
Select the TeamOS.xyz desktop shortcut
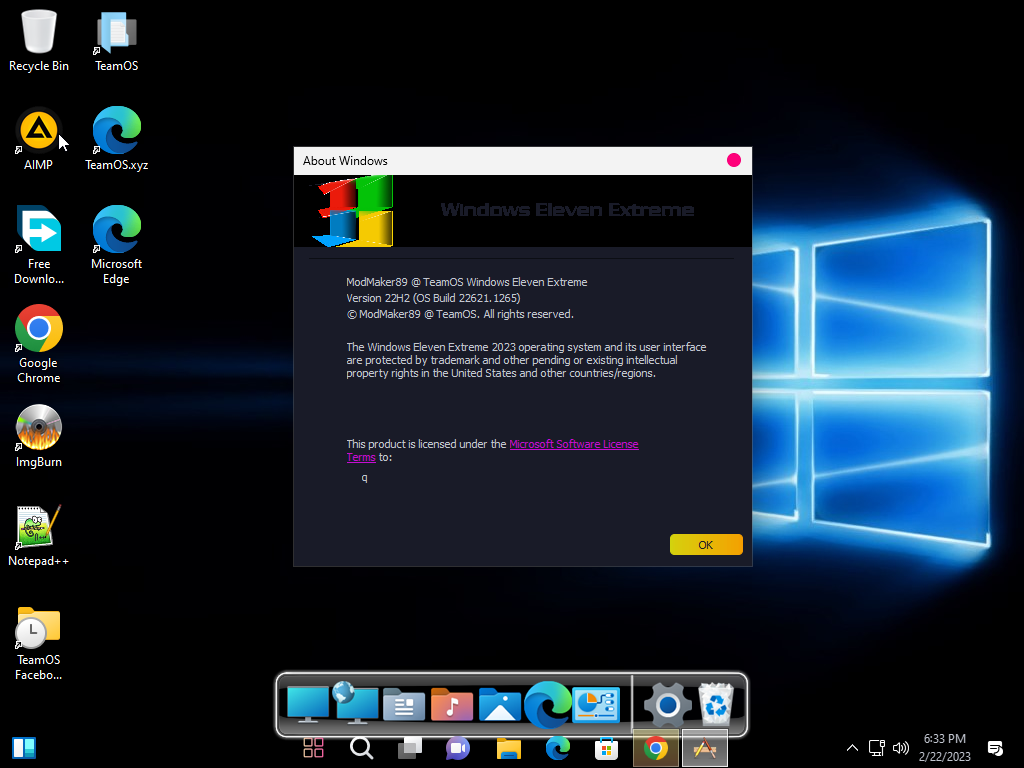pyautogui.click(x=116, y=139)
